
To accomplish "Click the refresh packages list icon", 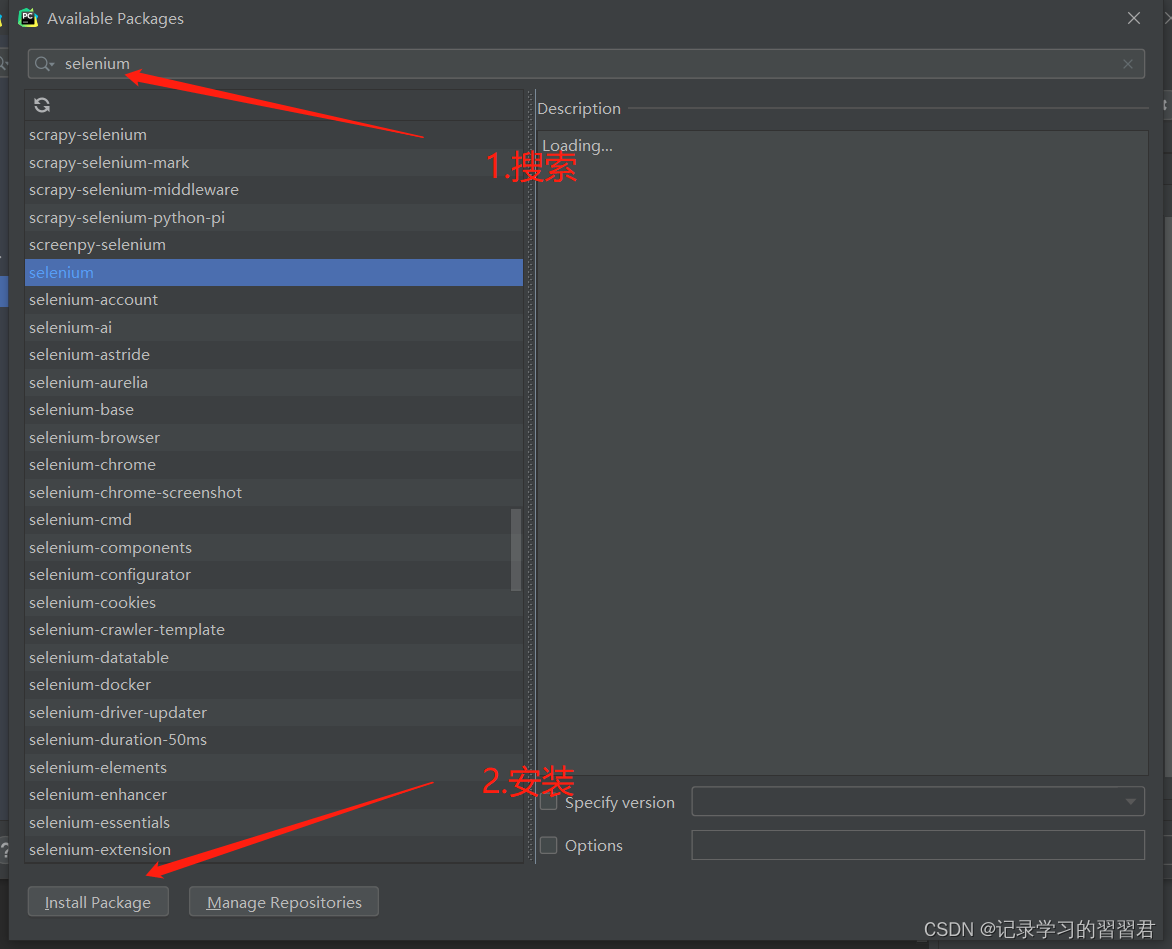I will (42, 105).
